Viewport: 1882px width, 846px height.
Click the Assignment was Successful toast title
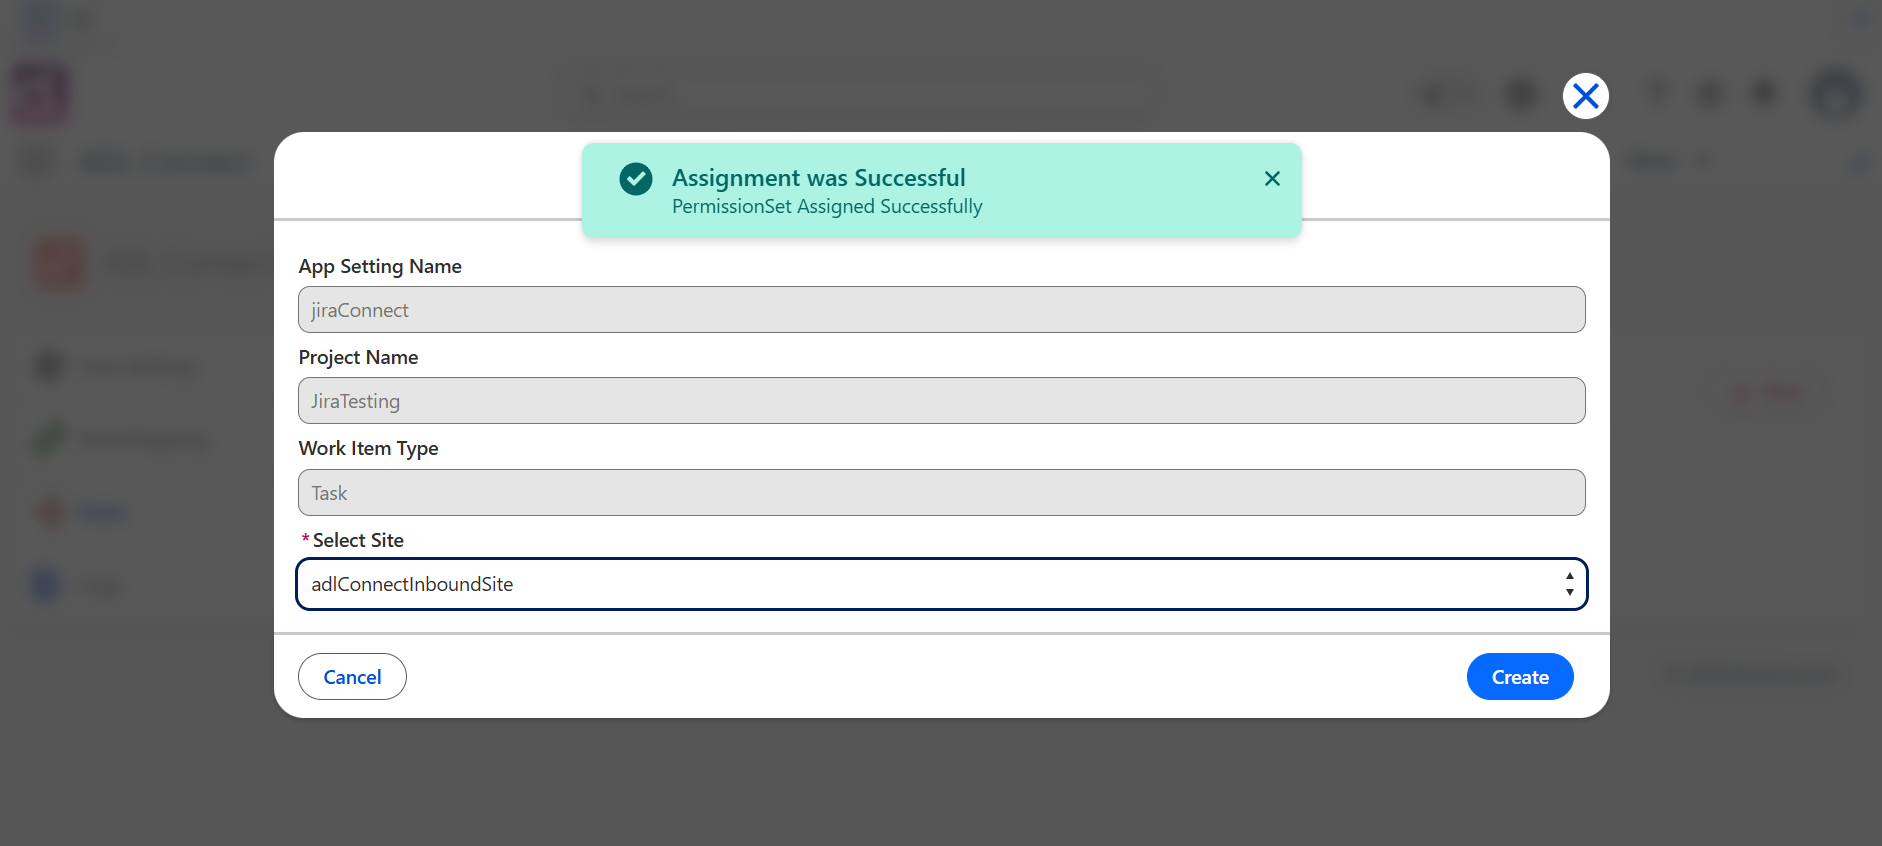[x=819, y=178]
